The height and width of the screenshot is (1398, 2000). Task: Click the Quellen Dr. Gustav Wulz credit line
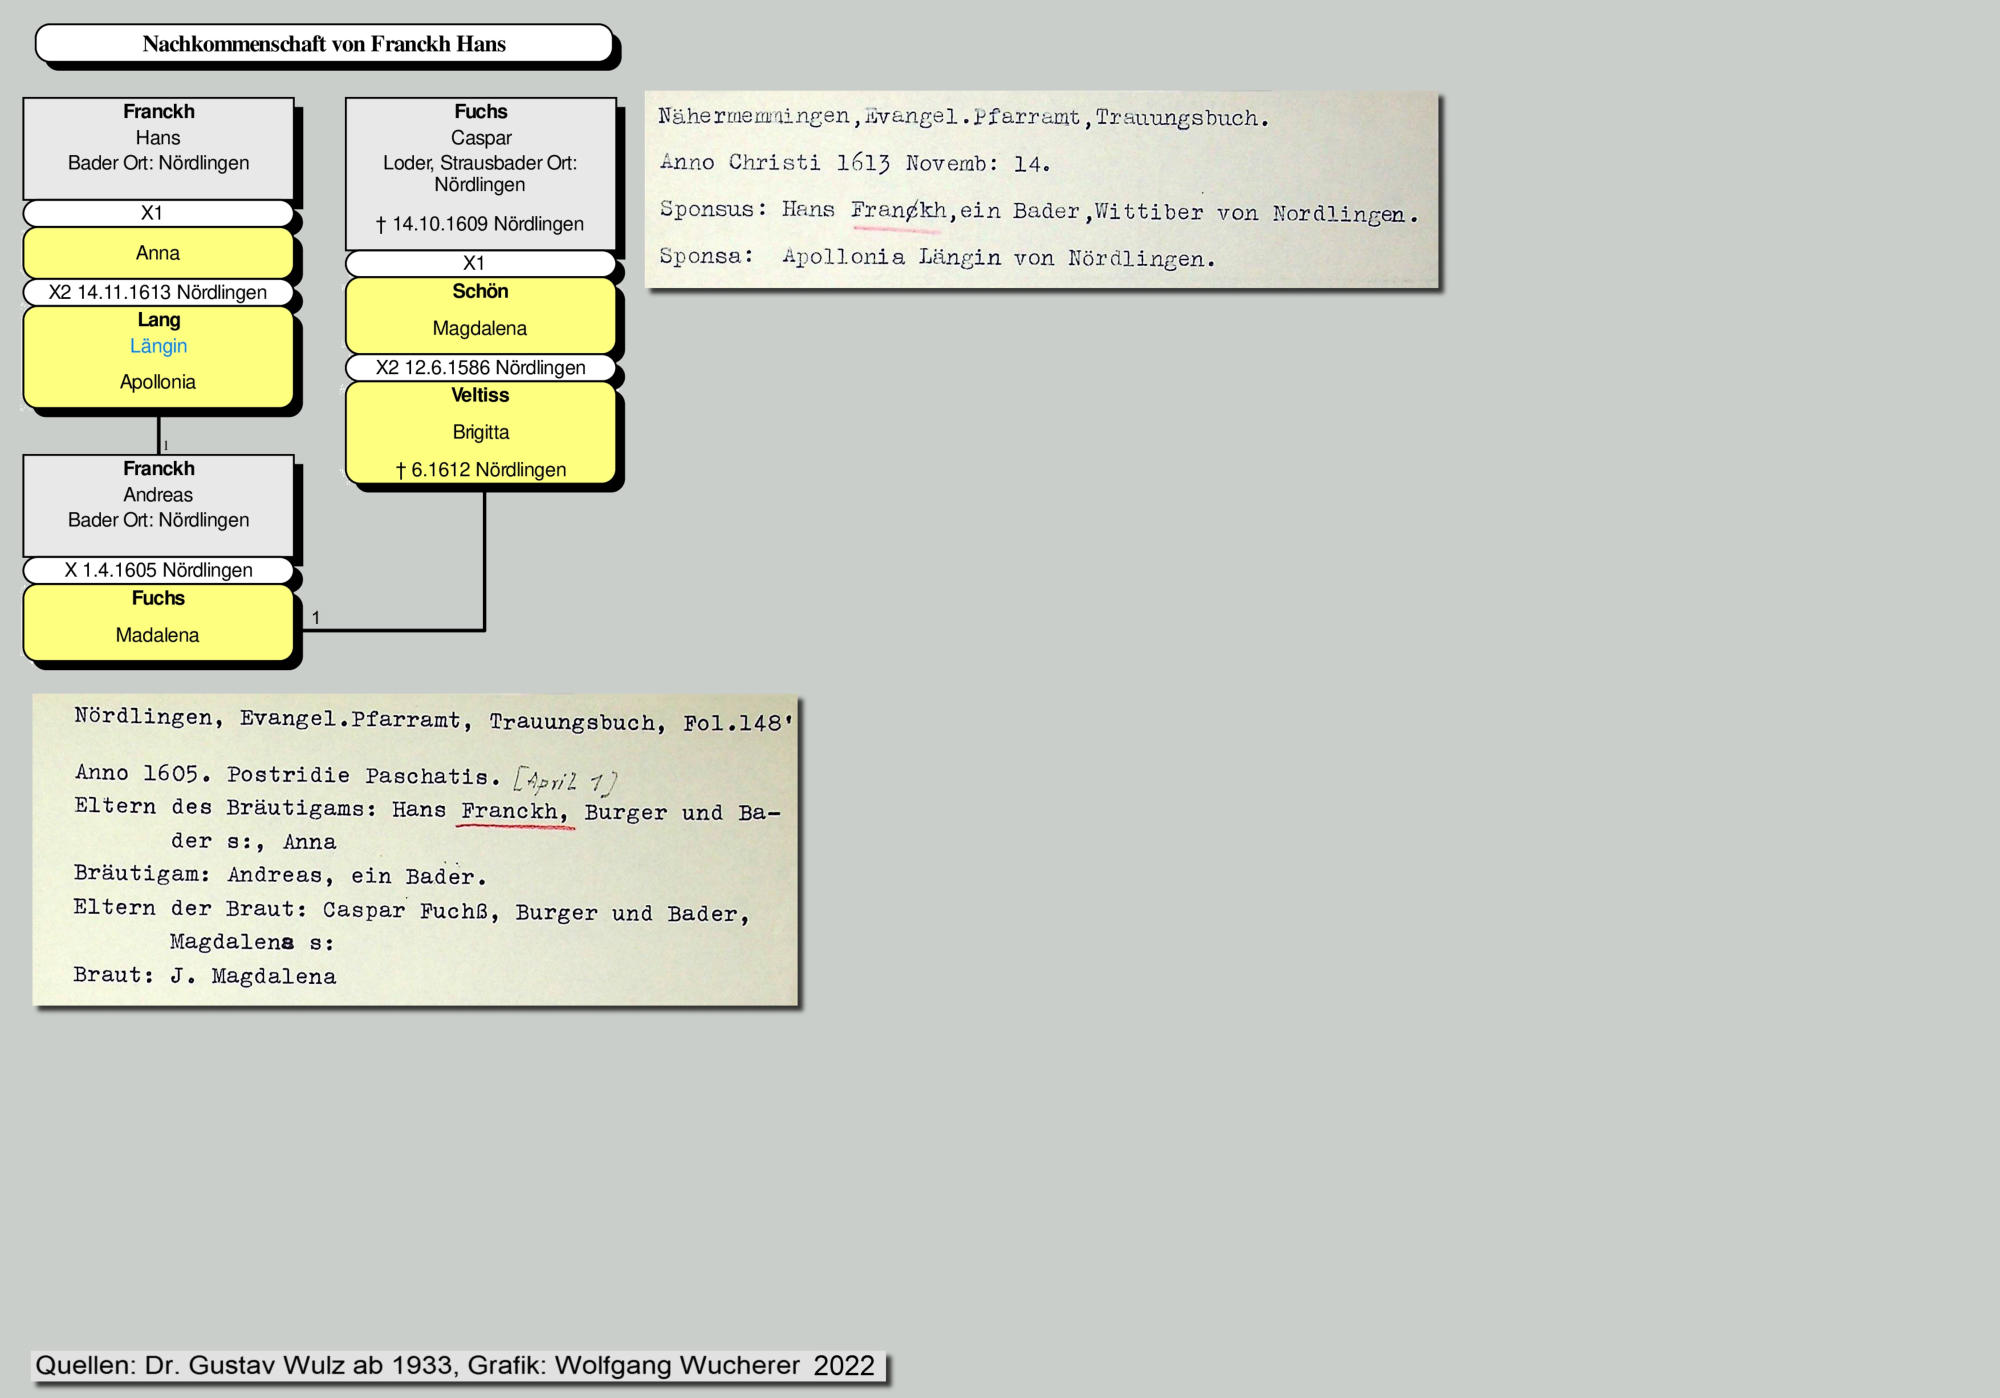pos(455,1365)
